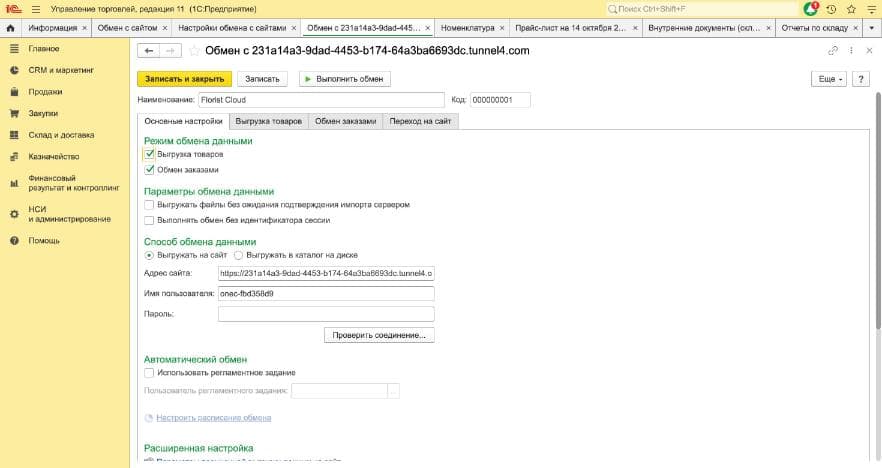Open Настройки обмена с сайтами window tab
The height and width of the screenshot is (468, 882).
[232, 28]
